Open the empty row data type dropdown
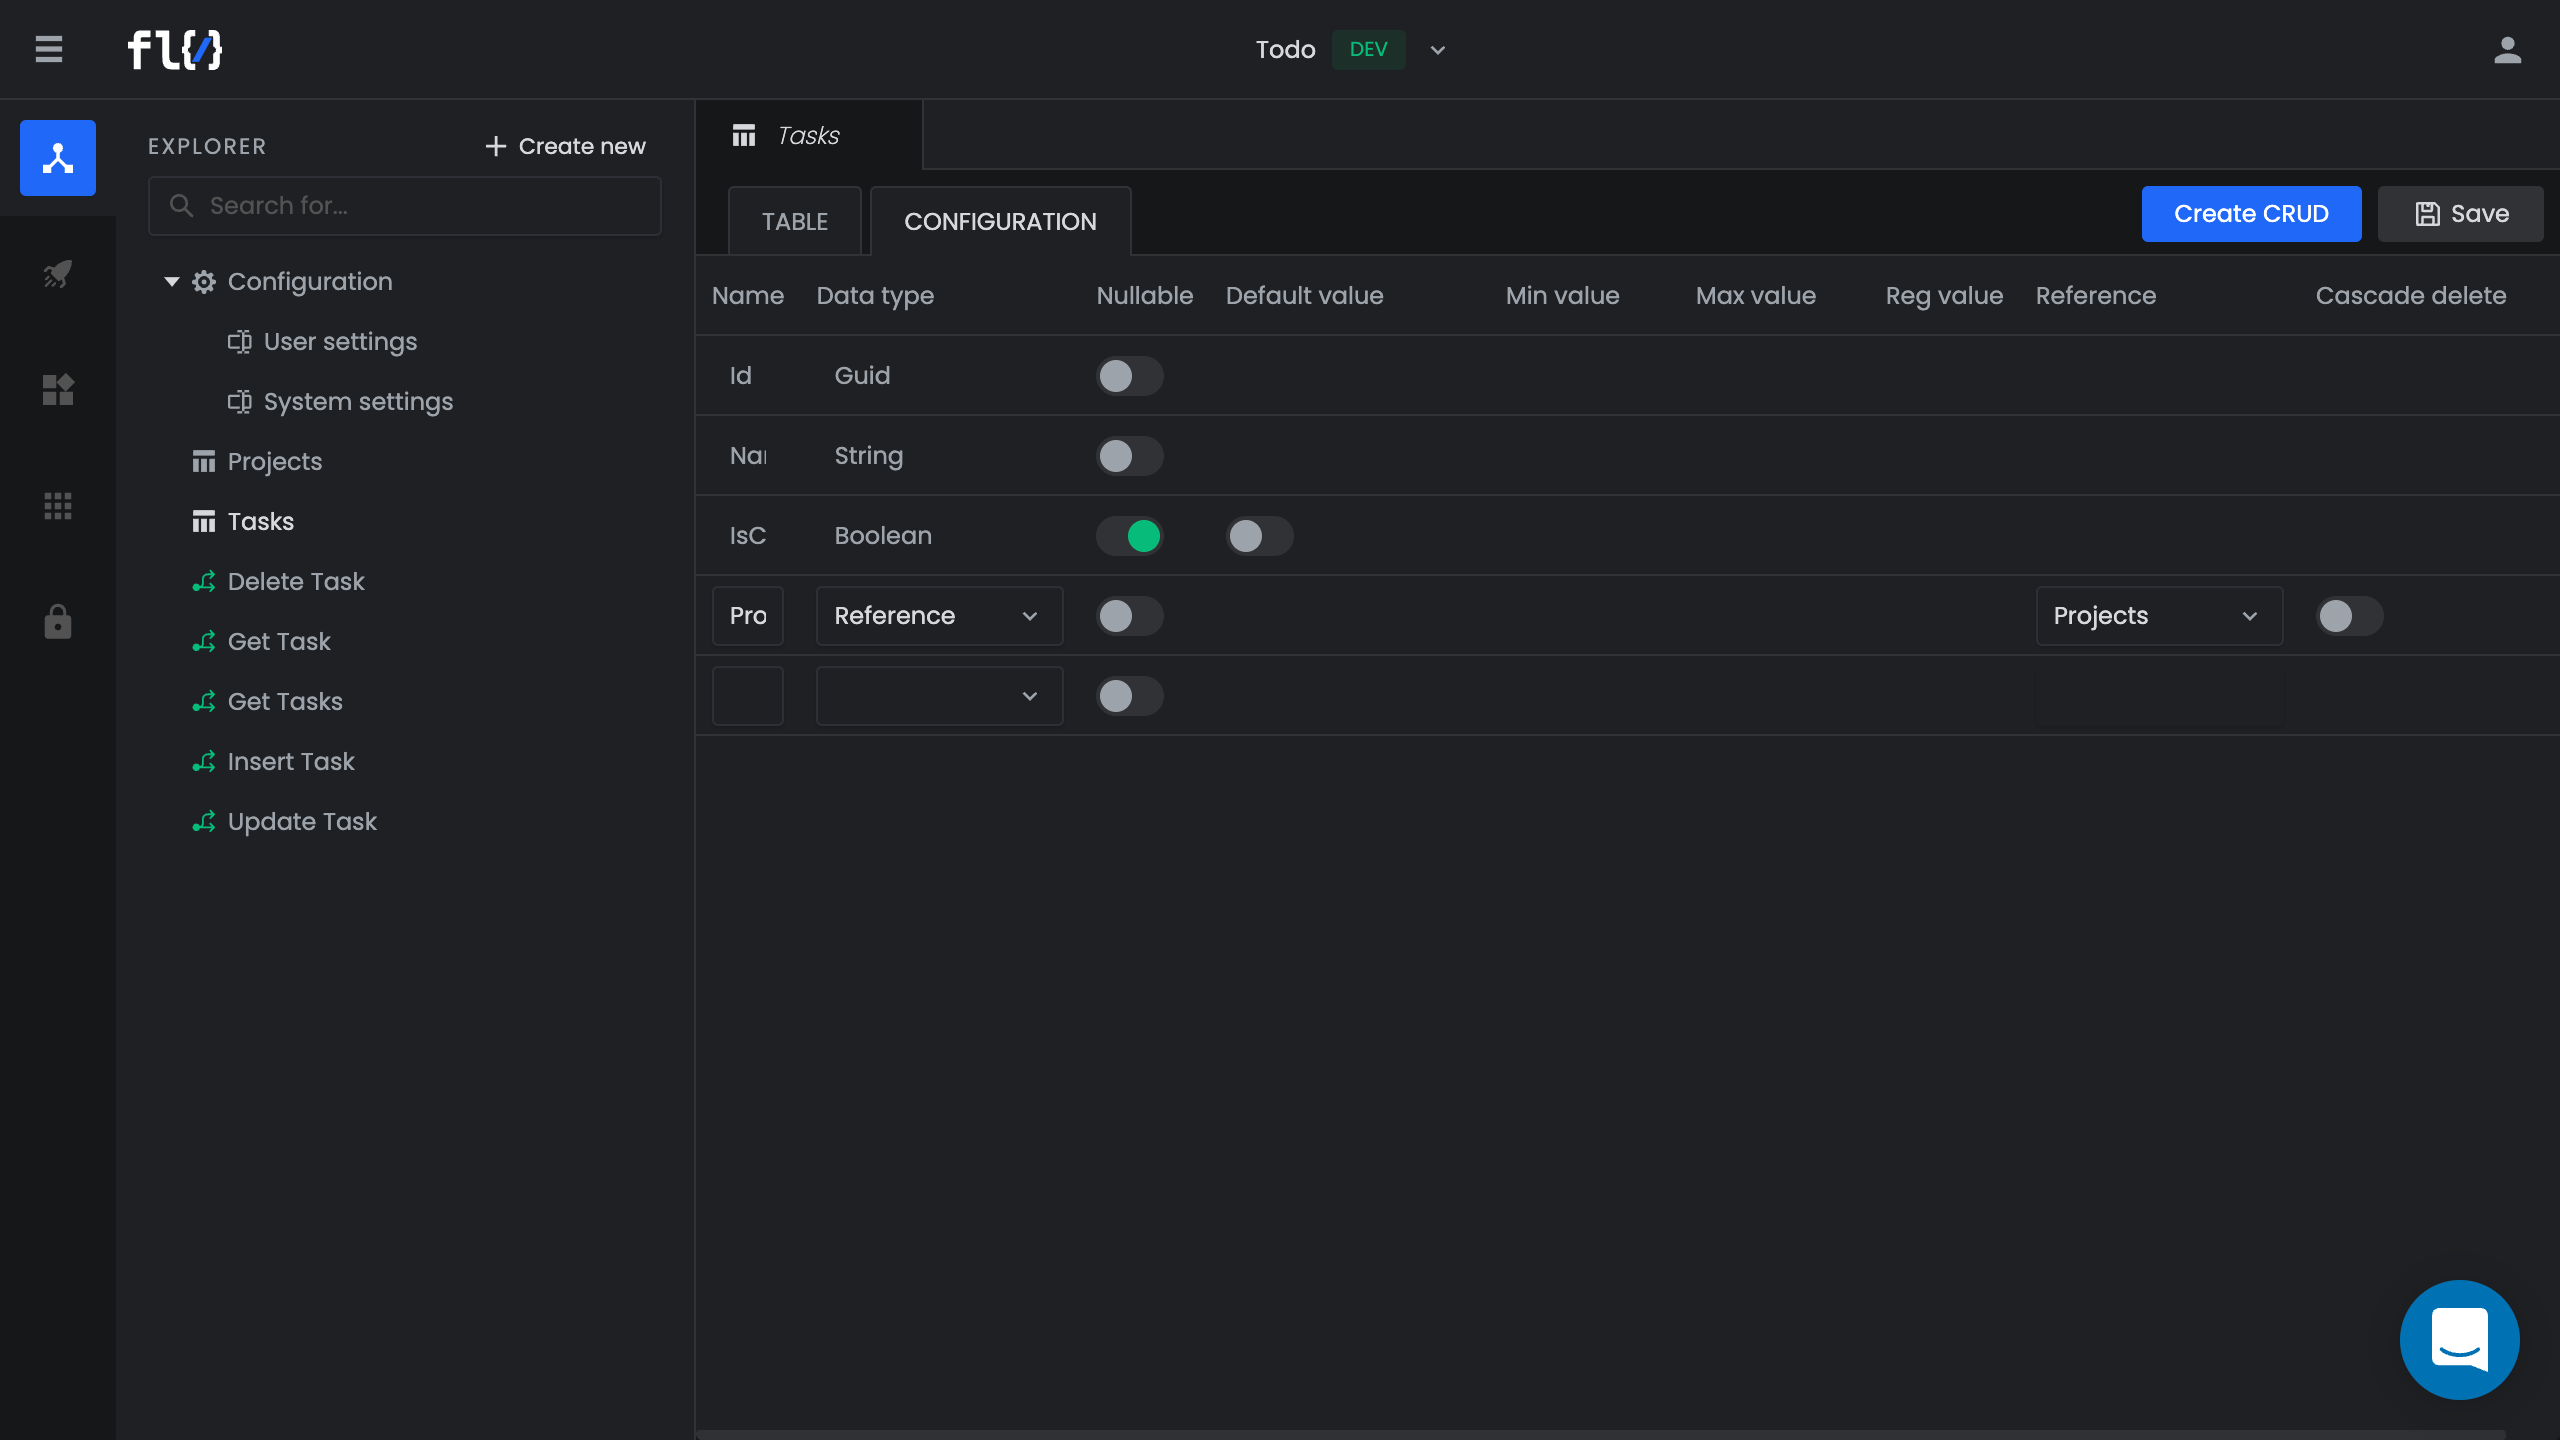Image resolution: width=2560 pixels, height=1440 pixels. tap(939, 696)
